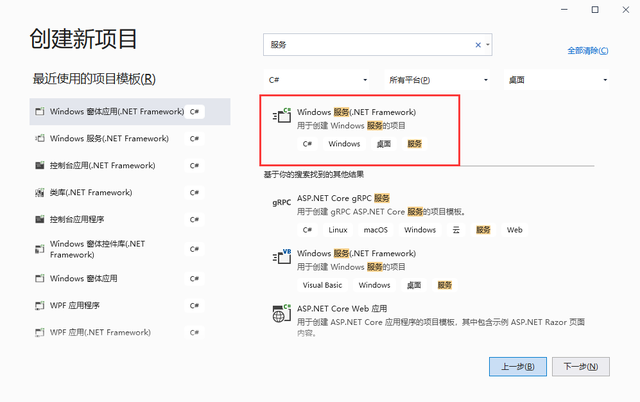Click the WPF 应用(.NET Framework) template icon
Image resolution: width=640 pixels, height=402 pixels.
click(x=40, y=332)
